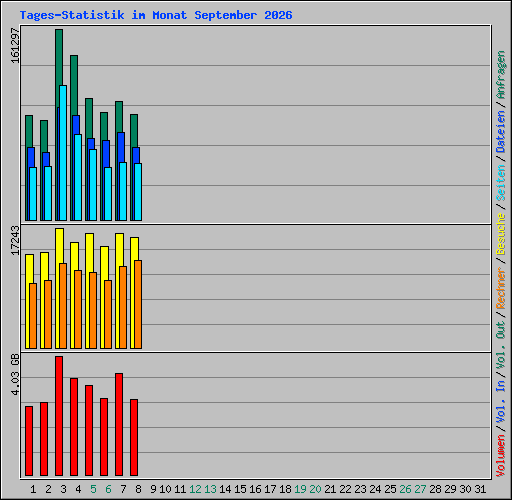Click green weekend day label 27
Image resolution: width=512 pixels, height=500 pixels.
[420, 489]
